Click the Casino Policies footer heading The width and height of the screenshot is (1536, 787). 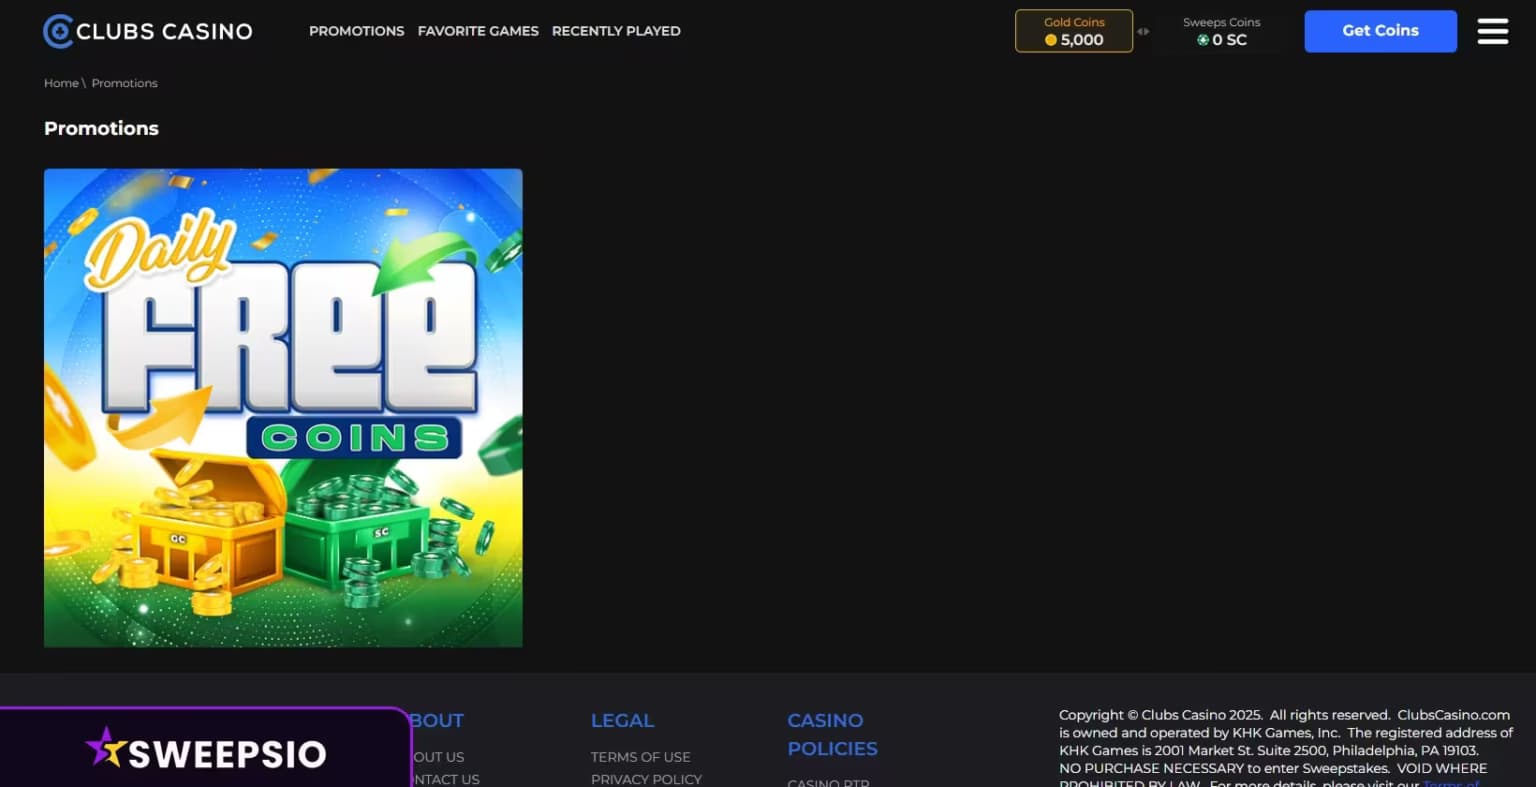832,734
